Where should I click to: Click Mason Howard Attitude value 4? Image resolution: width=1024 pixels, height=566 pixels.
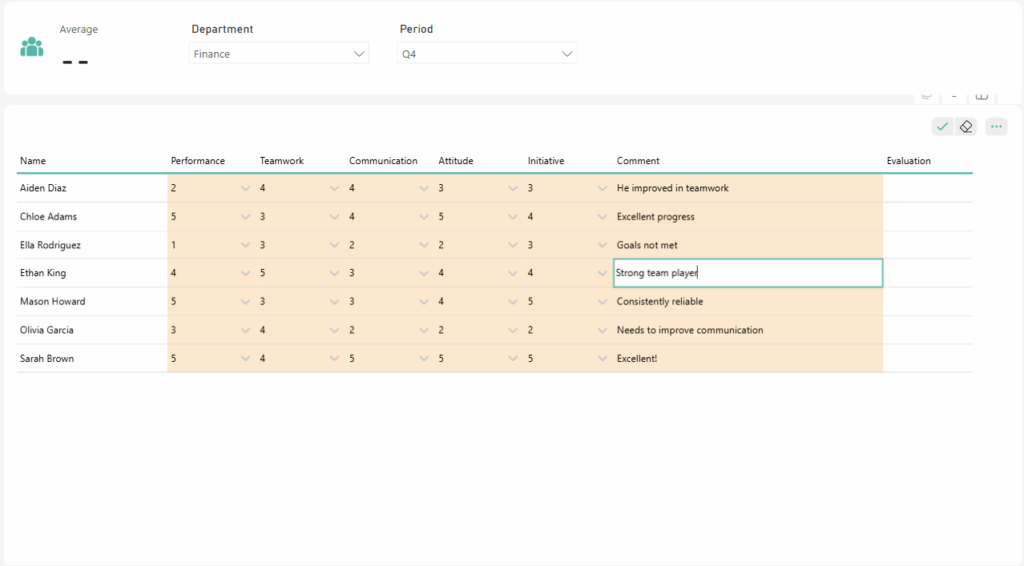click(441, 302)
